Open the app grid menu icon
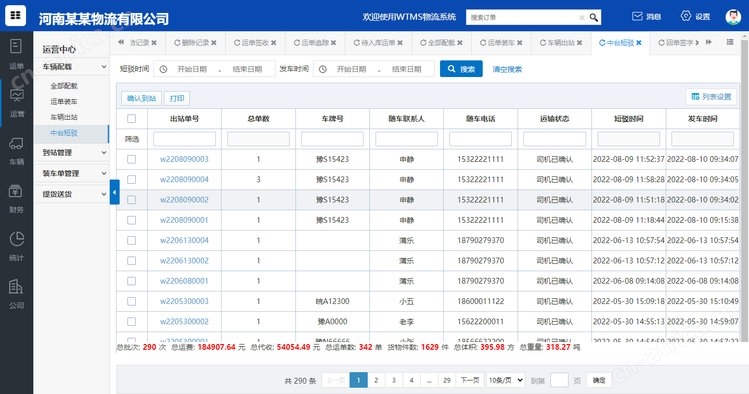The width and height of the screenshot is (749, 394). tap(15, 15)
